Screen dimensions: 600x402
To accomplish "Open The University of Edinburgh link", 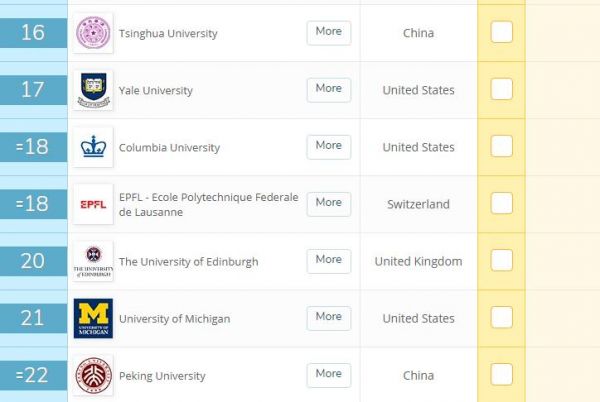I will click(188, 262).
